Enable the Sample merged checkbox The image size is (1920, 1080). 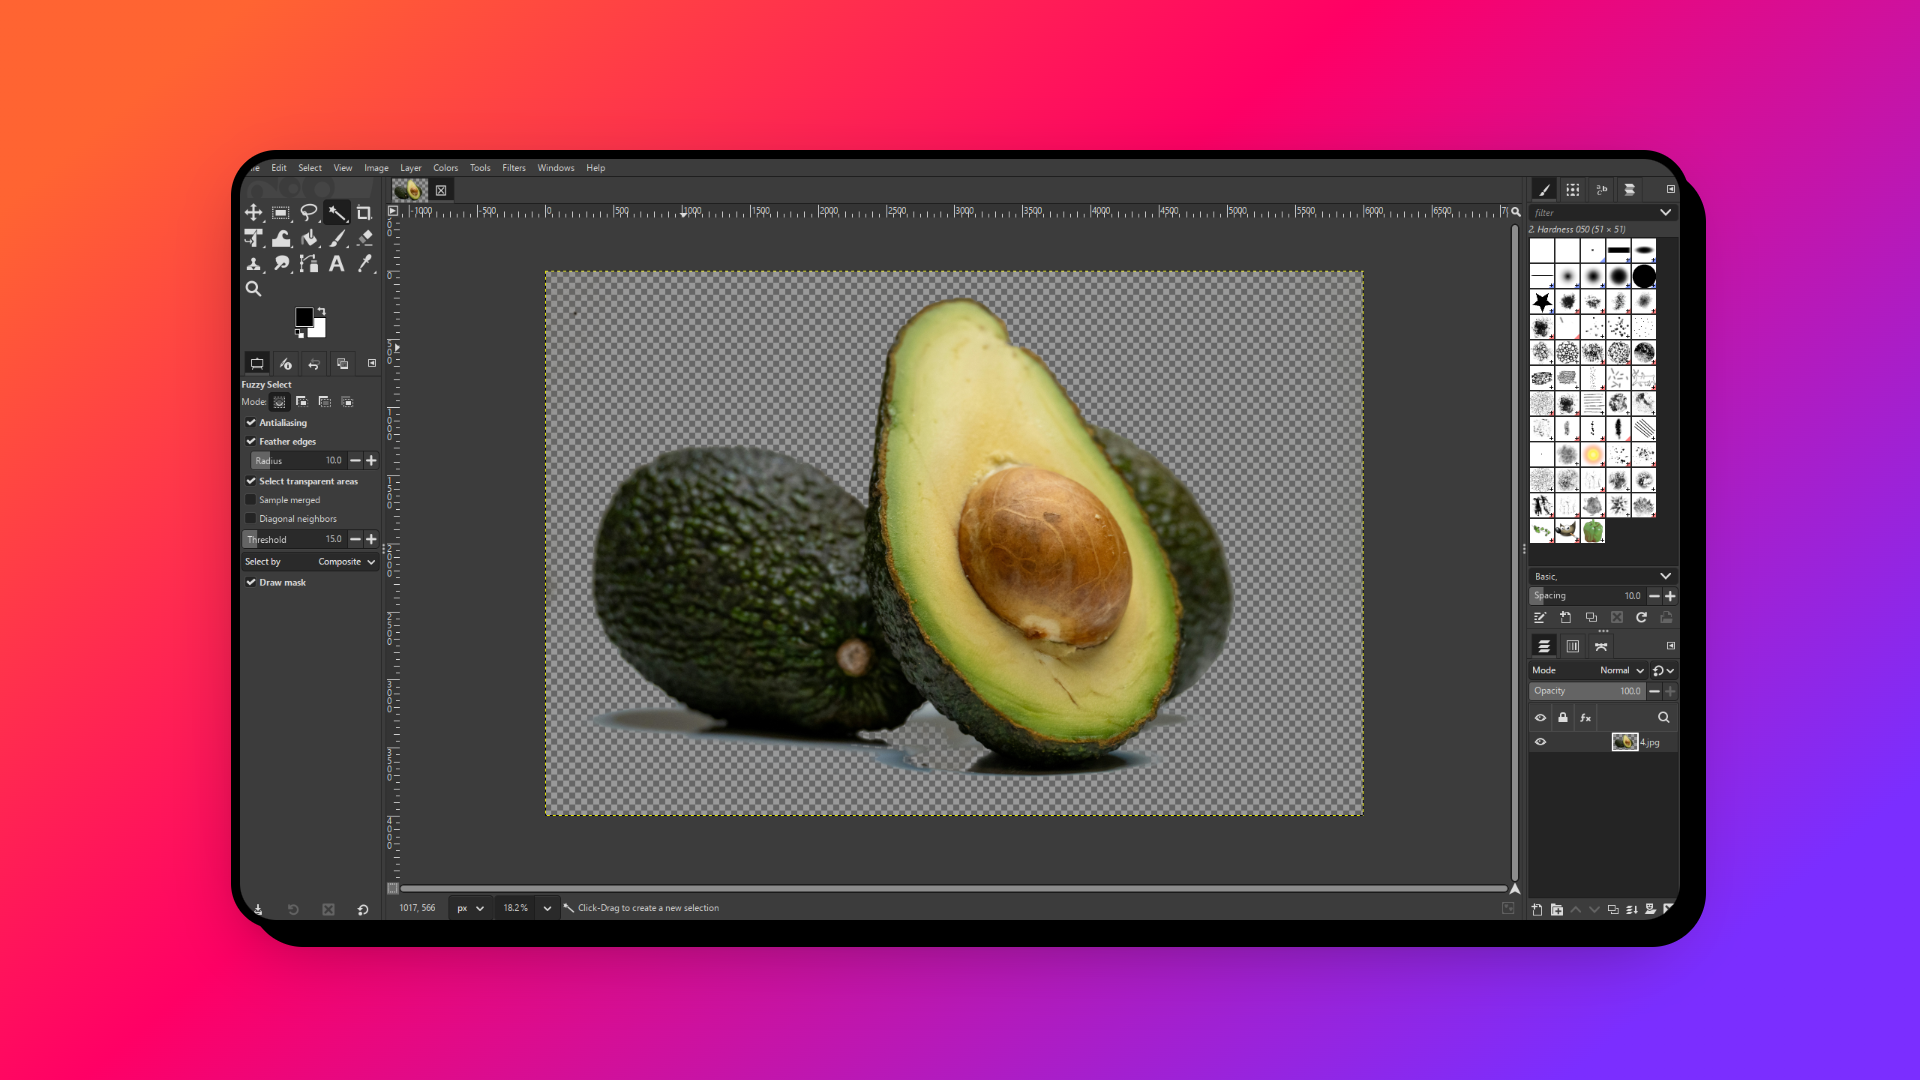251,500
